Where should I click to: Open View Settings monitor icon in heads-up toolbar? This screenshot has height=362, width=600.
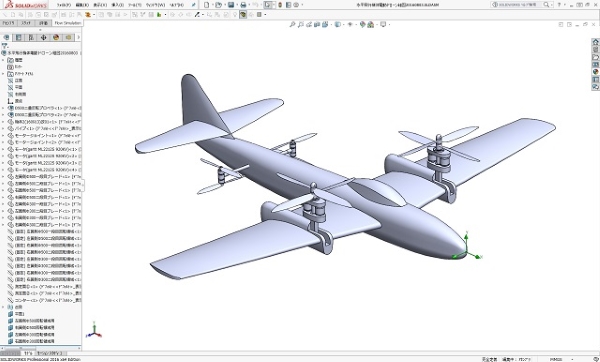(x=383, y=24)
